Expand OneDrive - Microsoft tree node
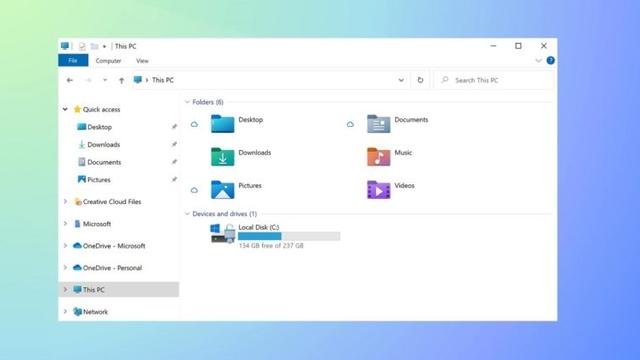Screen dimensions: 640x360 pyautogui.click(x=65, y=245)
